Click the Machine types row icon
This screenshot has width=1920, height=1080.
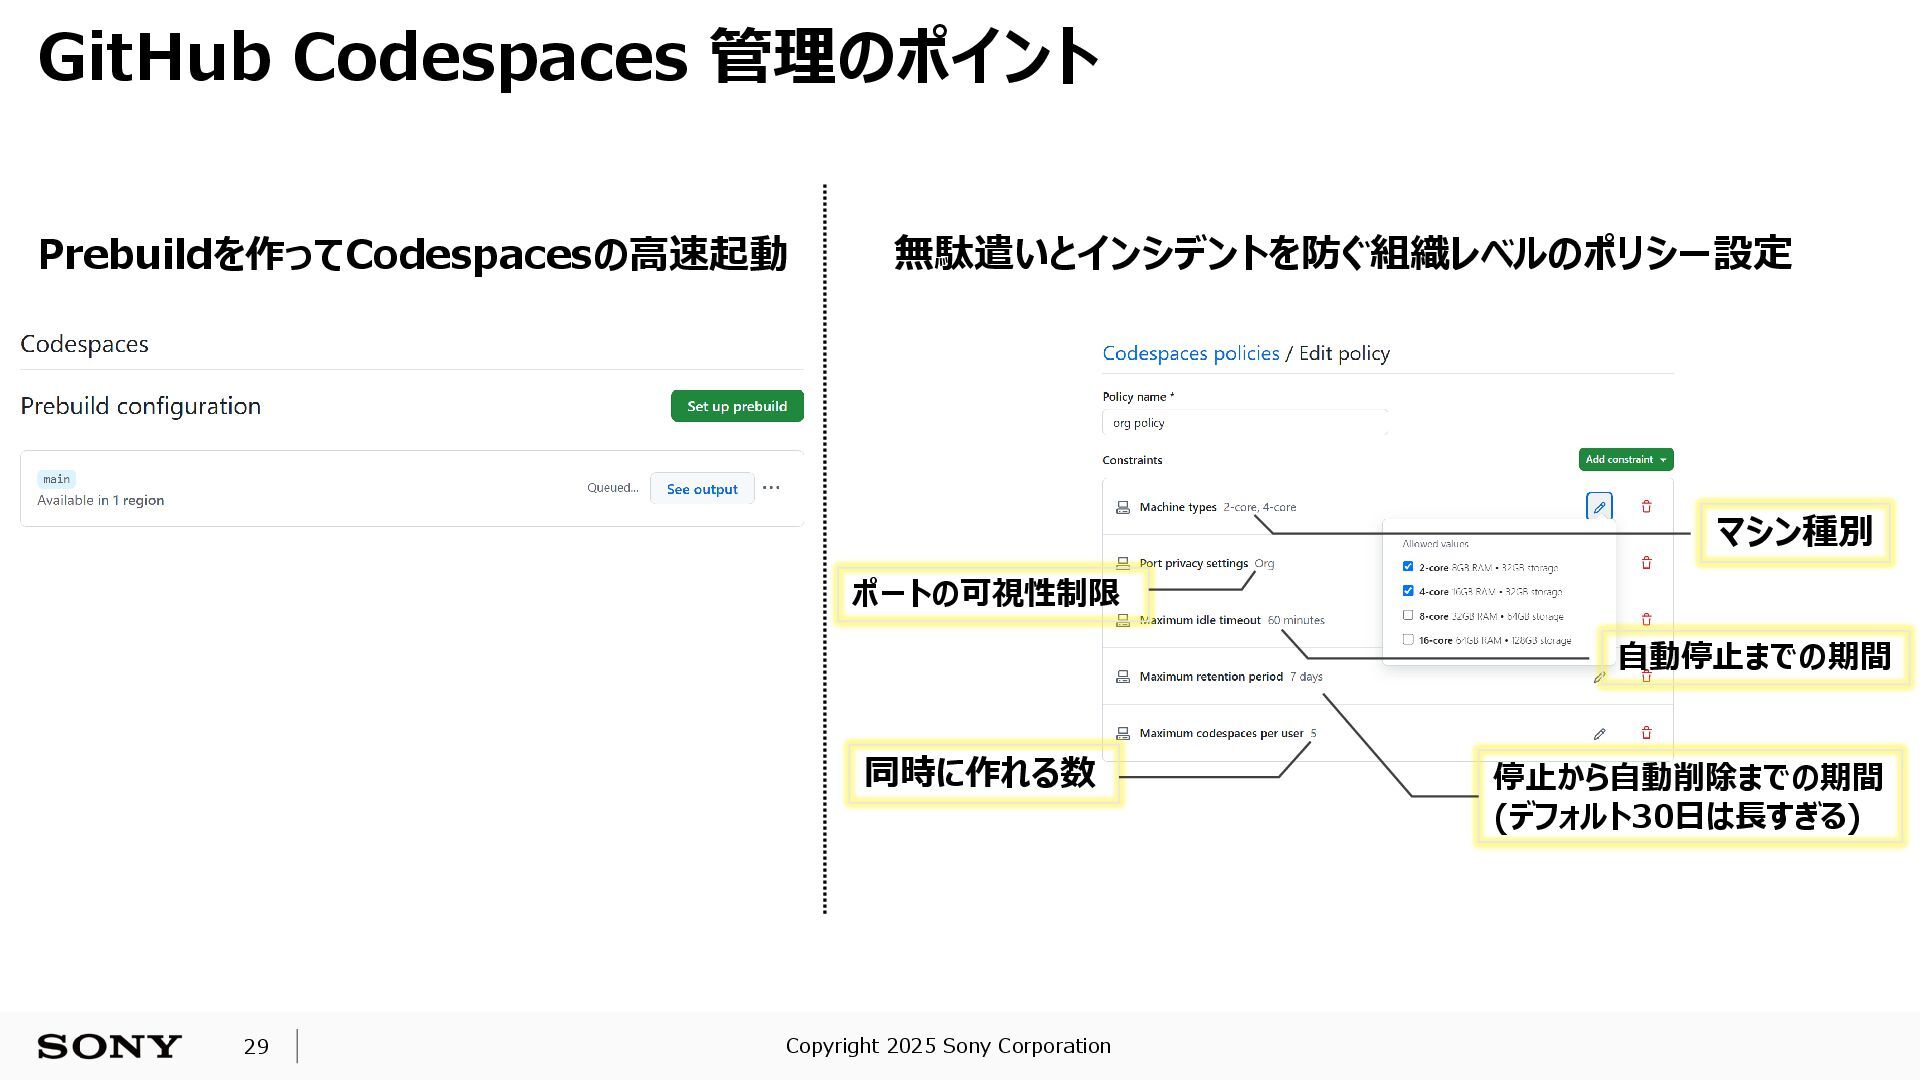pos(1122,508)
